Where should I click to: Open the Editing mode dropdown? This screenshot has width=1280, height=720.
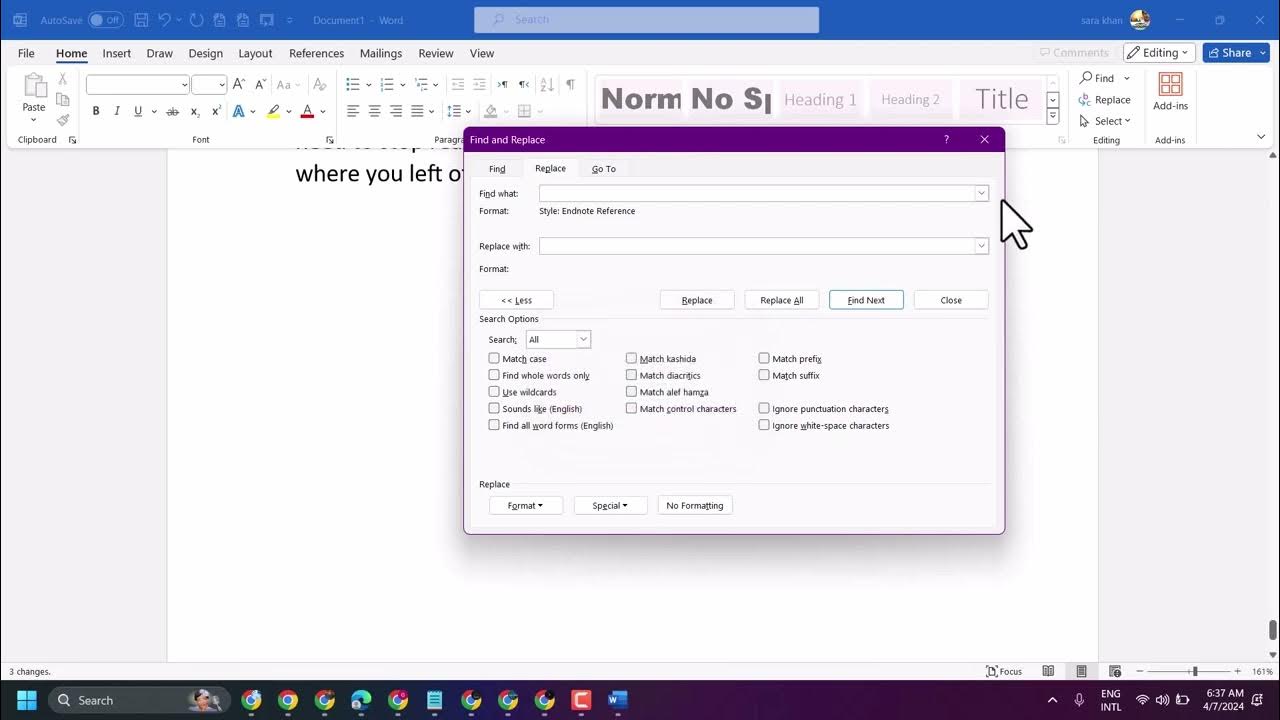tap(1160, 53)
